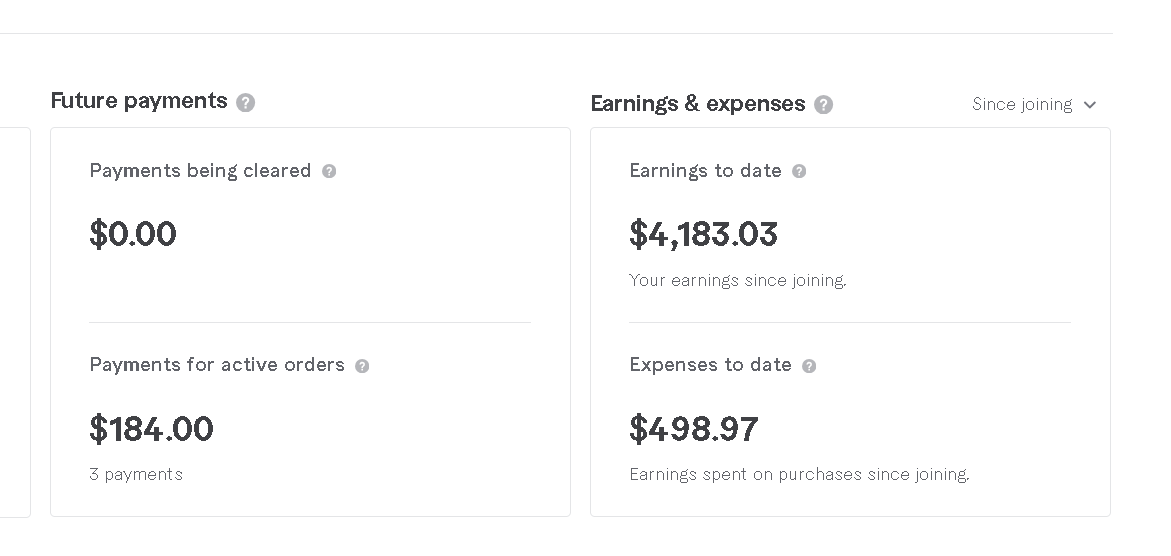Click help icon next to Future payments

246,102
